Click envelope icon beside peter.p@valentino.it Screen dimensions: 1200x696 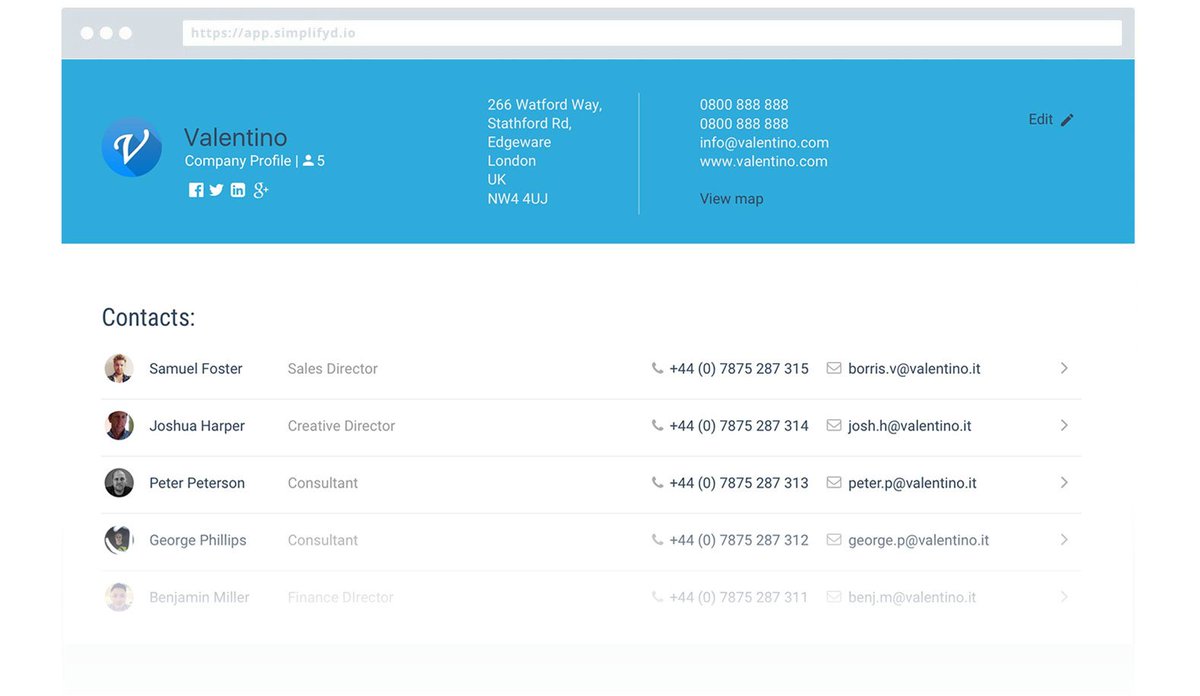(834, 482)
